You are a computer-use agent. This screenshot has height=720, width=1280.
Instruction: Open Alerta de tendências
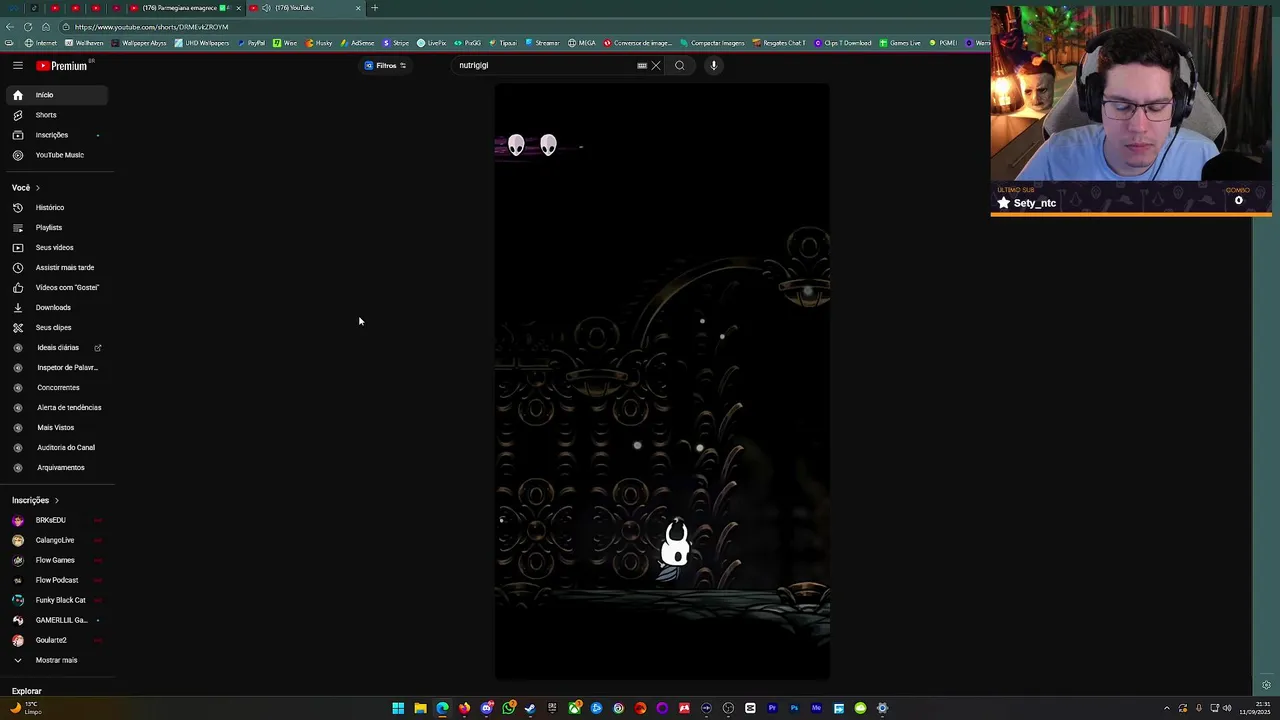pos(55,408)
